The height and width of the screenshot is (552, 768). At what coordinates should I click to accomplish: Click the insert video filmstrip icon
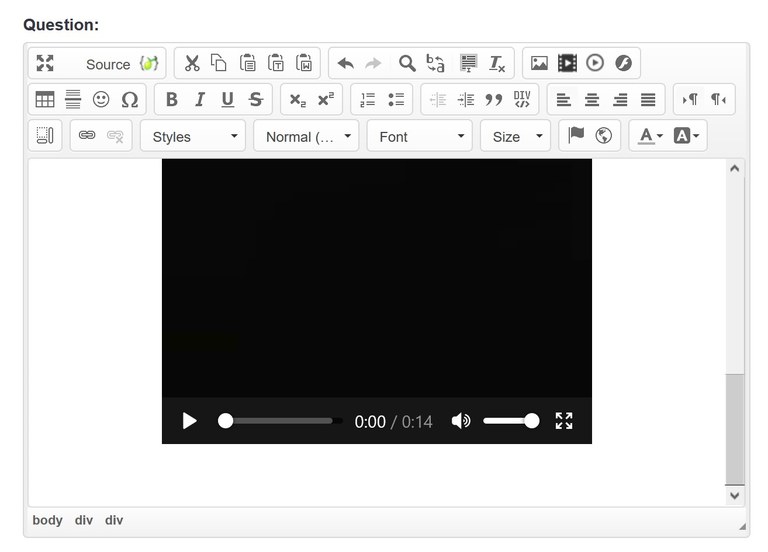567,63
